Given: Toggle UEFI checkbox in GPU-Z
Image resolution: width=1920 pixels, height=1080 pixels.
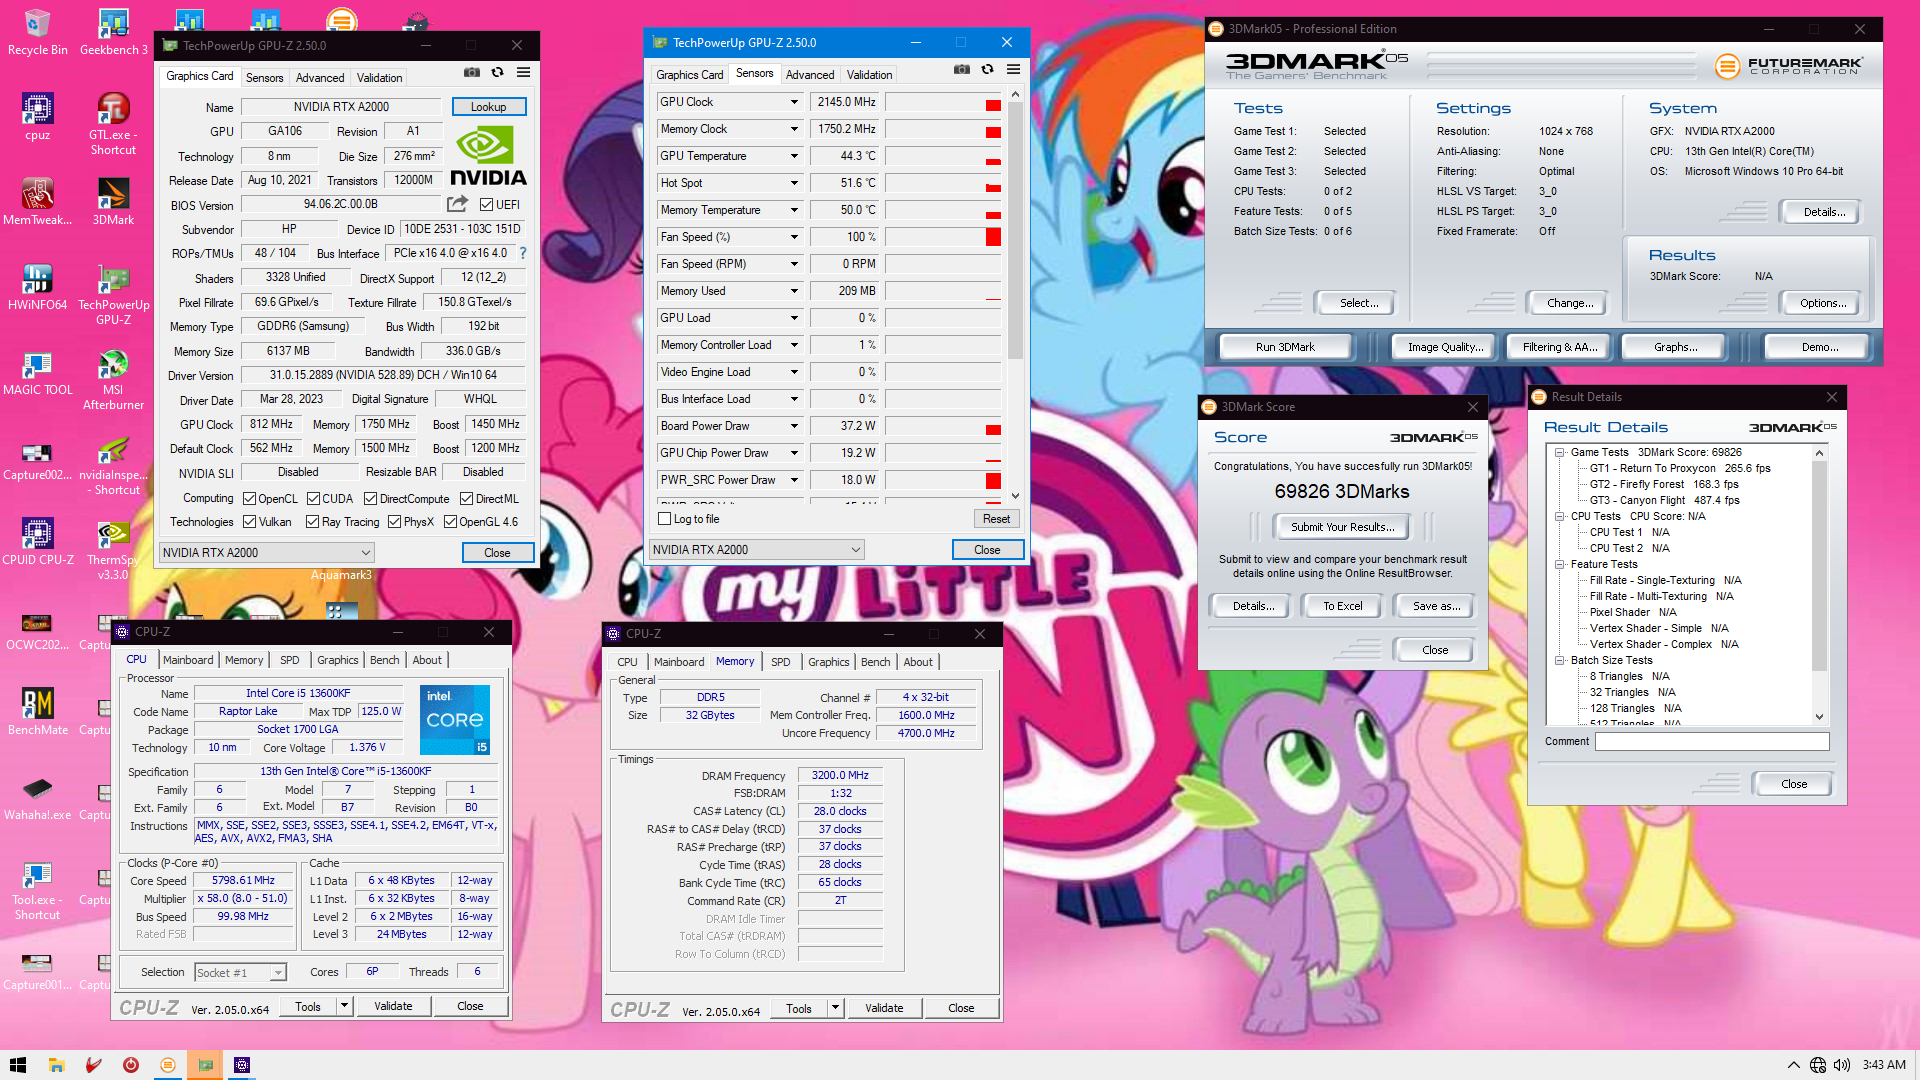Looking at the screenshot, I should point(486,205).
